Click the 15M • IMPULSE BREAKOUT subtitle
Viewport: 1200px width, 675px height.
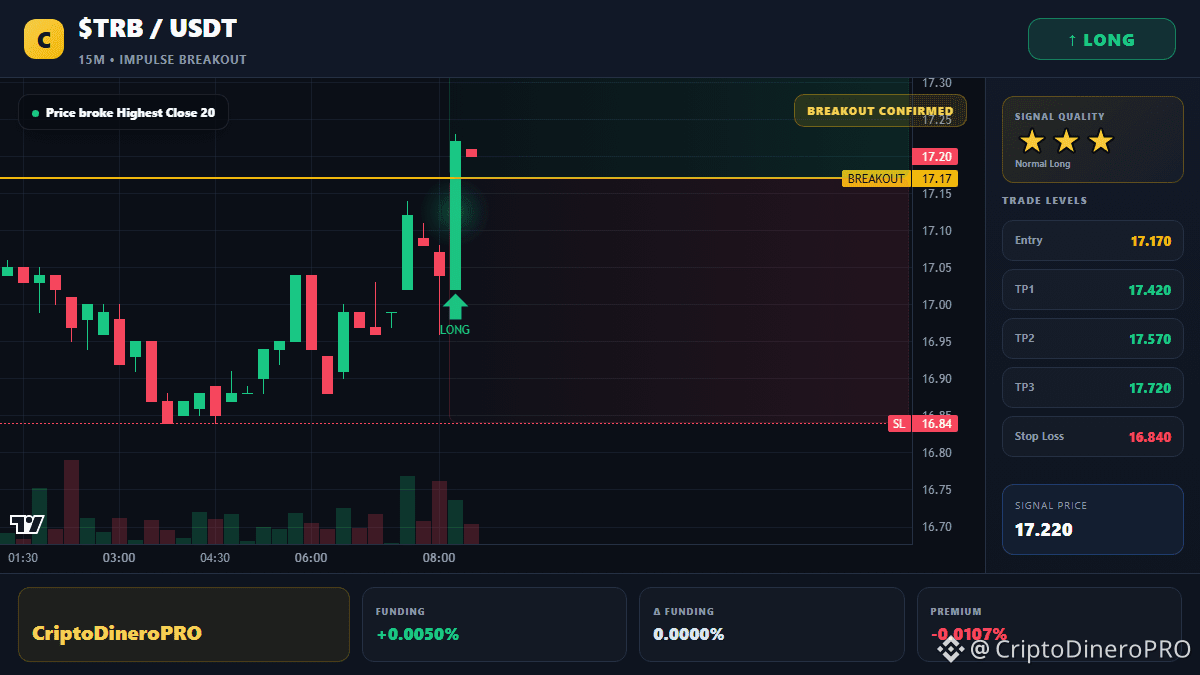point(162,60)
